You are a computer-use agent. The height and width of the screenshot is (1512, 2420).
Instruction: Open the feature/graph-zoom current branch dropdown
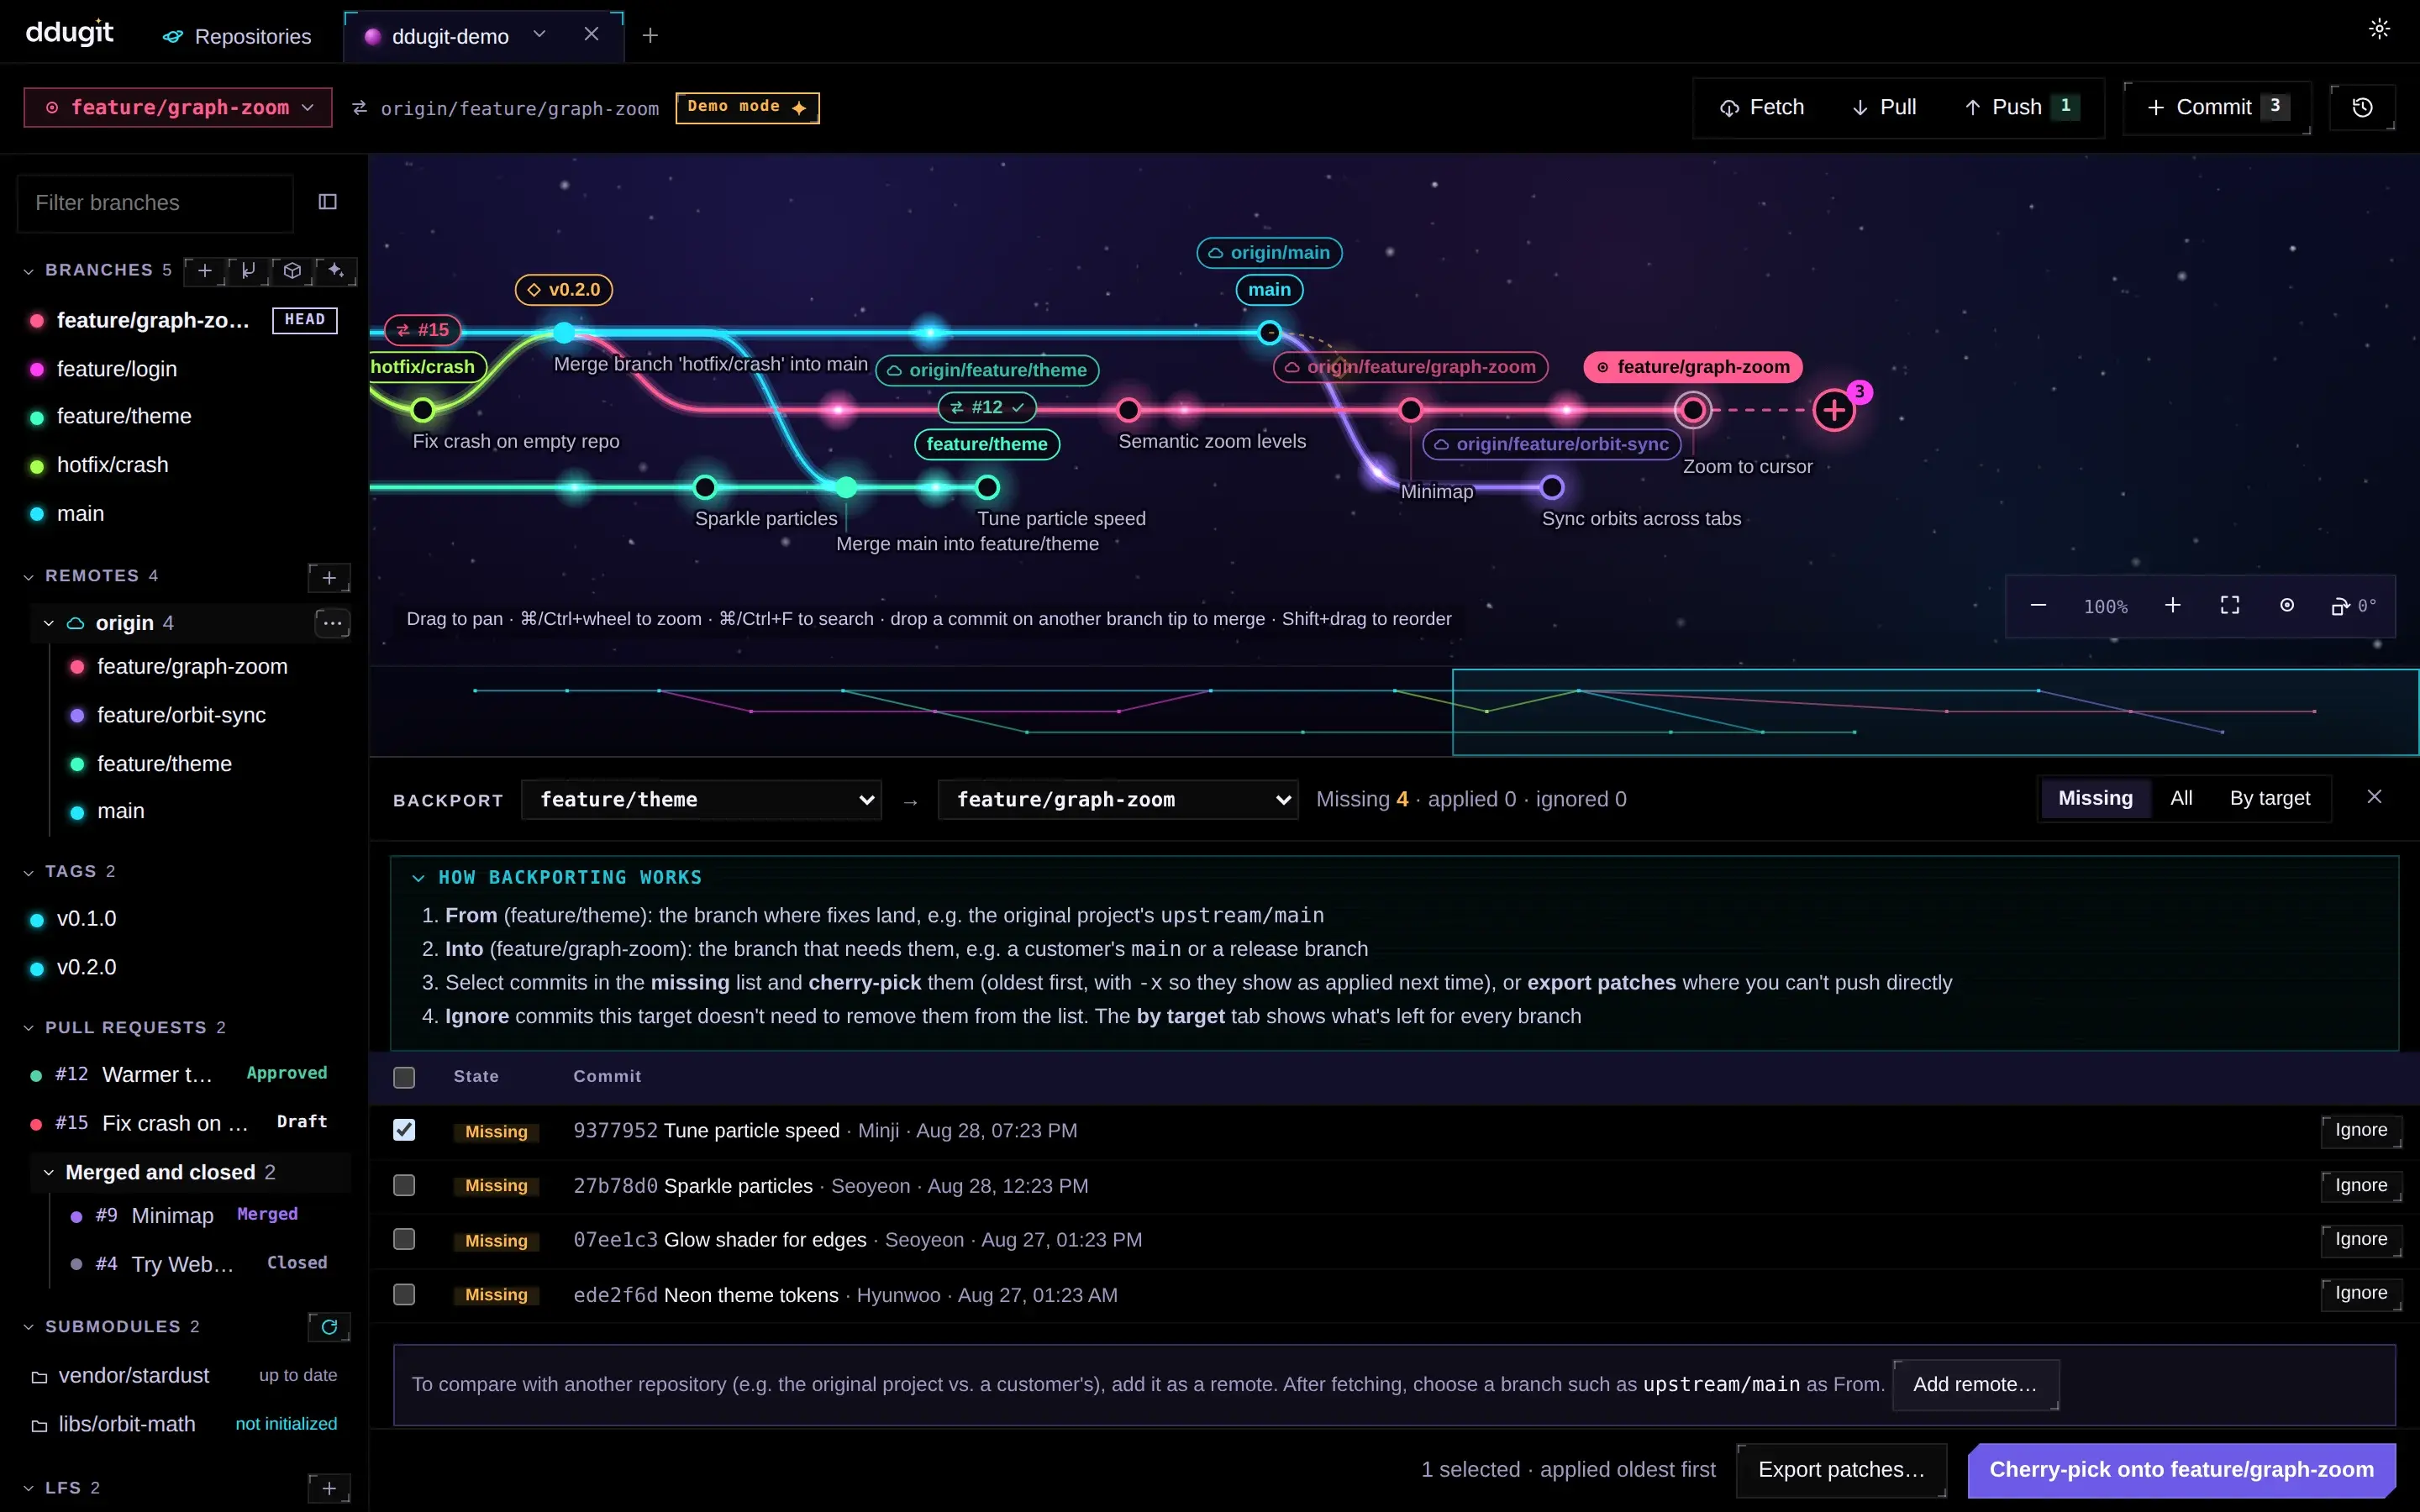coord(178,107)
